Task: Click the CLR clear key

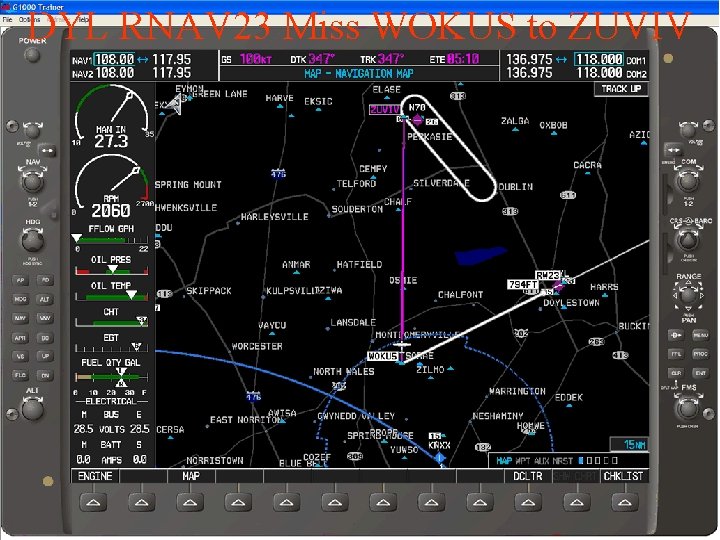Action: coord(676,373)
